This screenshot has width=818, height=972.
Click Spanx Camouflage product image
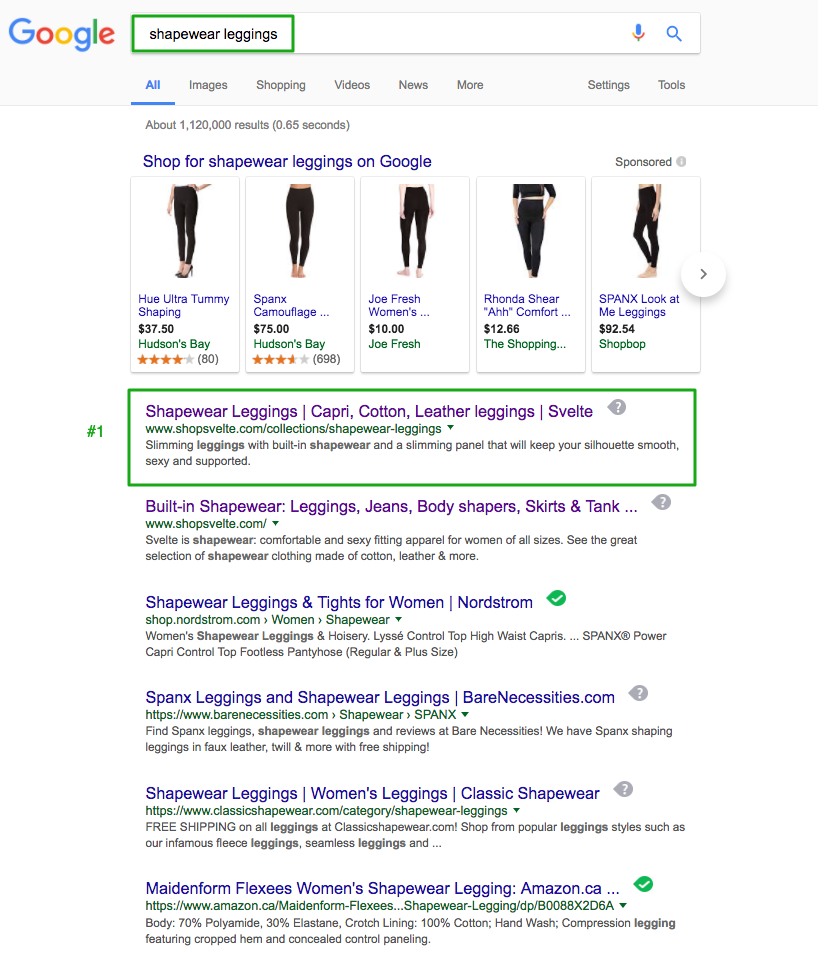coord(300,231)
